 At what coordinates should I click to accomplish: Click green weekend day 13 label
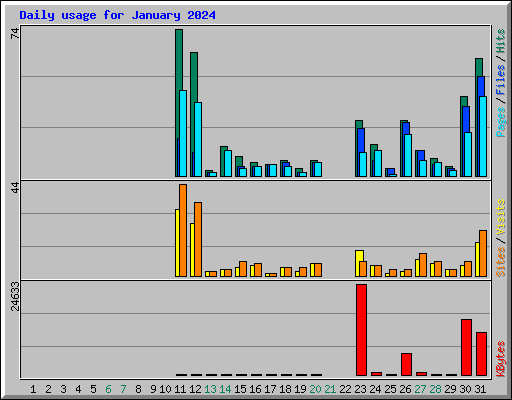coord(210,389)
